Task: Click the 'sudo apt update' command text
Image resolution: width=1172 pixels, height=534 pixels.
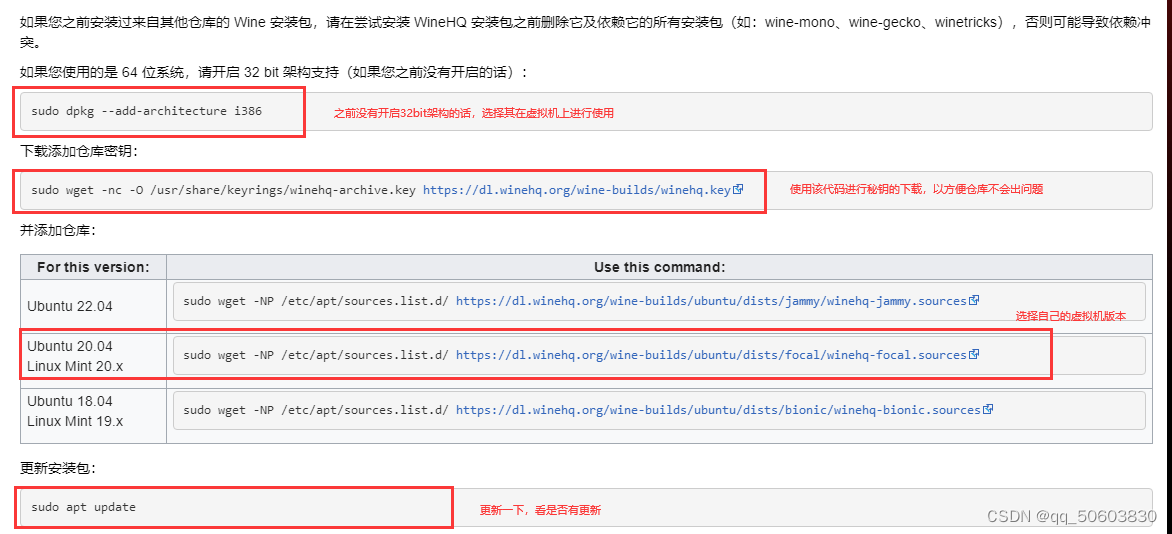Action: pyautogui.click(x=84, y=507)
